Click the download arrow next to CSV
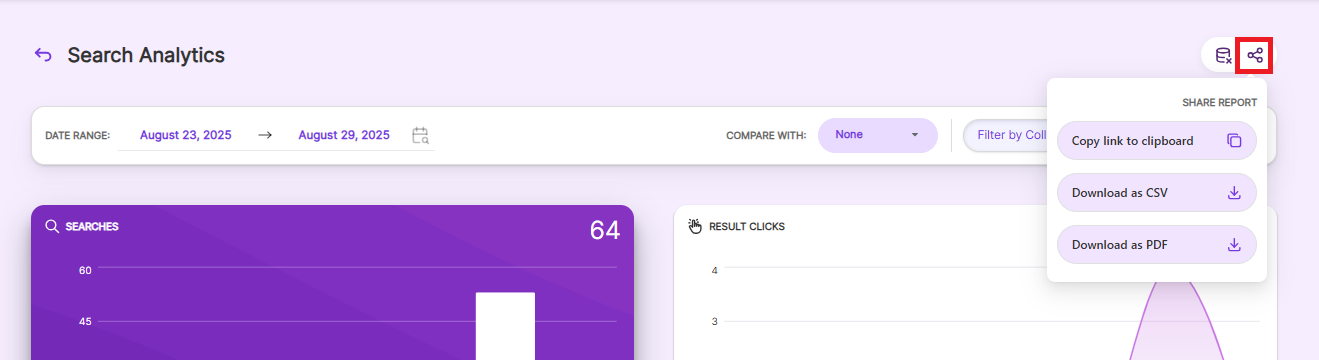 click(1234, 192)
